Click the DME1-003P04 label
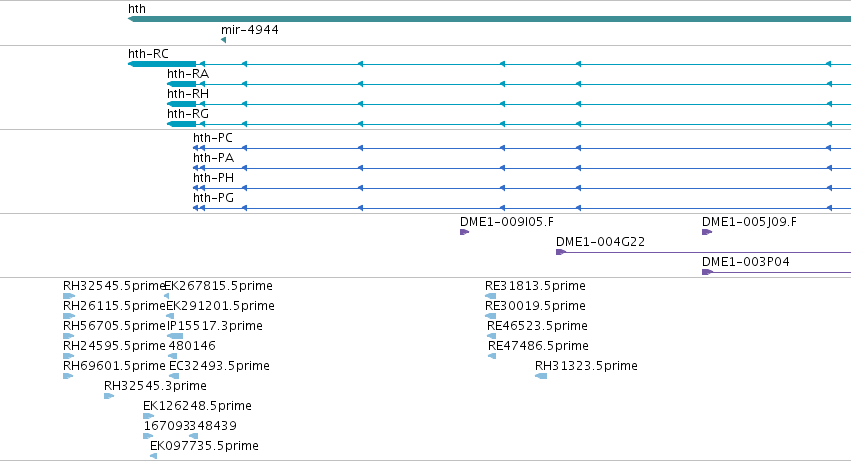Viewport: 851px width, 461px height. (x=746, y=262)
